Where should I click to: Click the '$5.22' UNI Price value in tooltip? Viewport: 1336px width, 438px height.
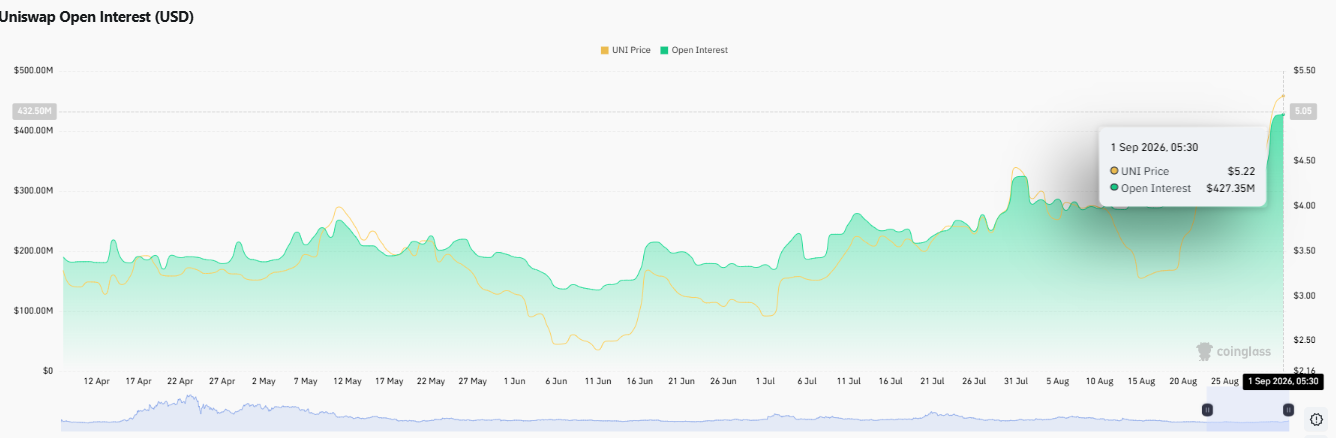click(1241, 171)
